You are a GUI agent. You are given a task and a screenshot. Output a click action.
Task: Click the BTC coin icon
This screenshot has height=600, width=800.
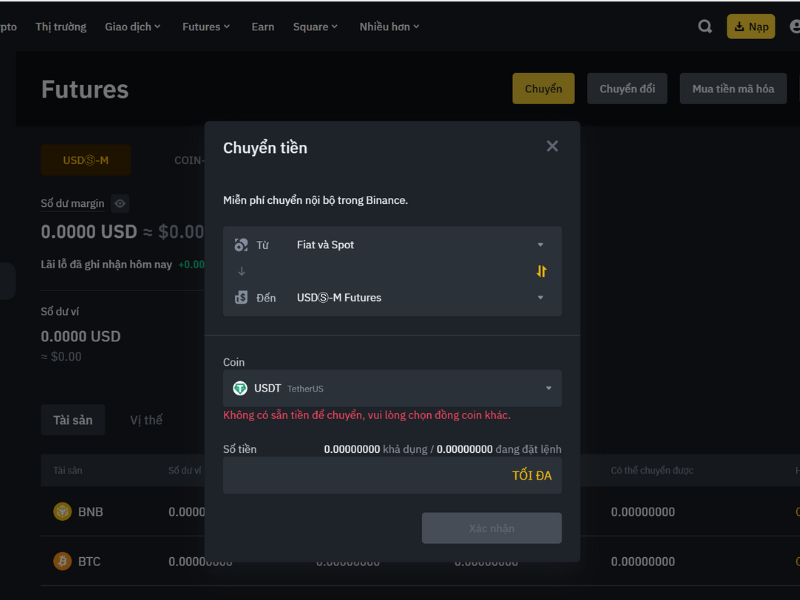(62, 561)
